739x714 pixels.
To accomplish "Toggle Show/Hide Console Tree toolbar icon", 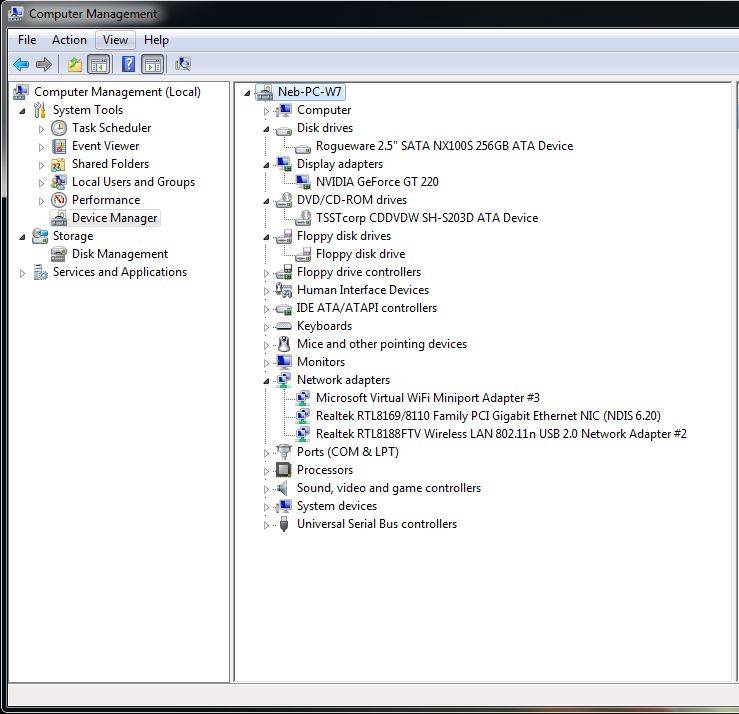I will 99,64.
